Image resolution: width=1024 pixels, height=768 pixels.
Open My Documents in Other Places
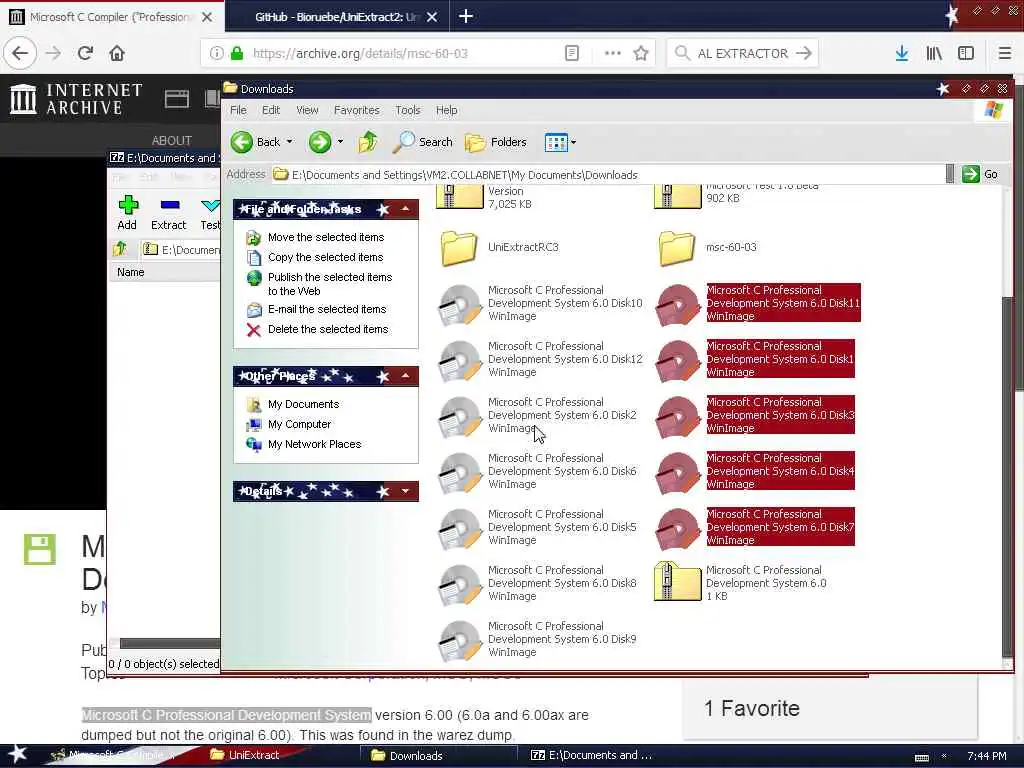click(x=303, y=404)
